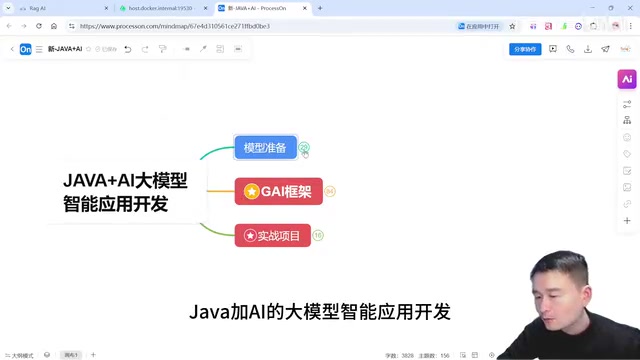Open the browser profile avatar
640x360 pixels.
tap(616, 26)
